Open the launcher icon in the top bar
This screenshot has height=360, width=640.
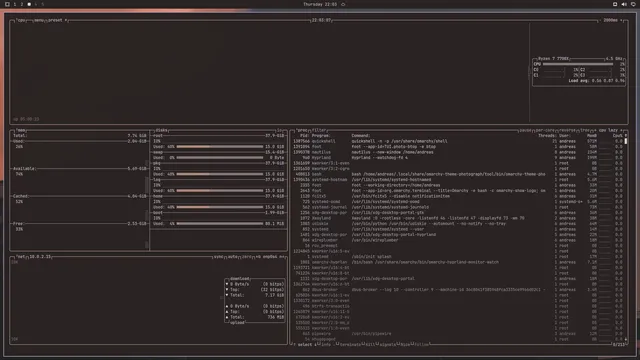click(7, 4)
